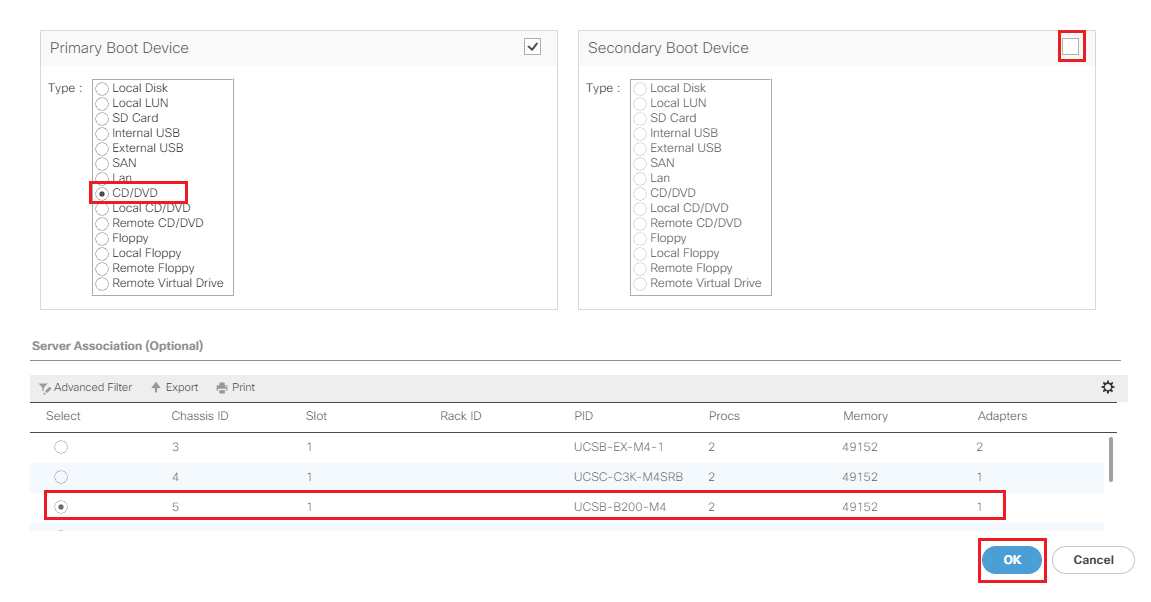Image resolution: width=1151 pixels, height=602 pixels.
Task: Select Remote Floppy under Secondary Boot Device
Action: coord(640,269)
